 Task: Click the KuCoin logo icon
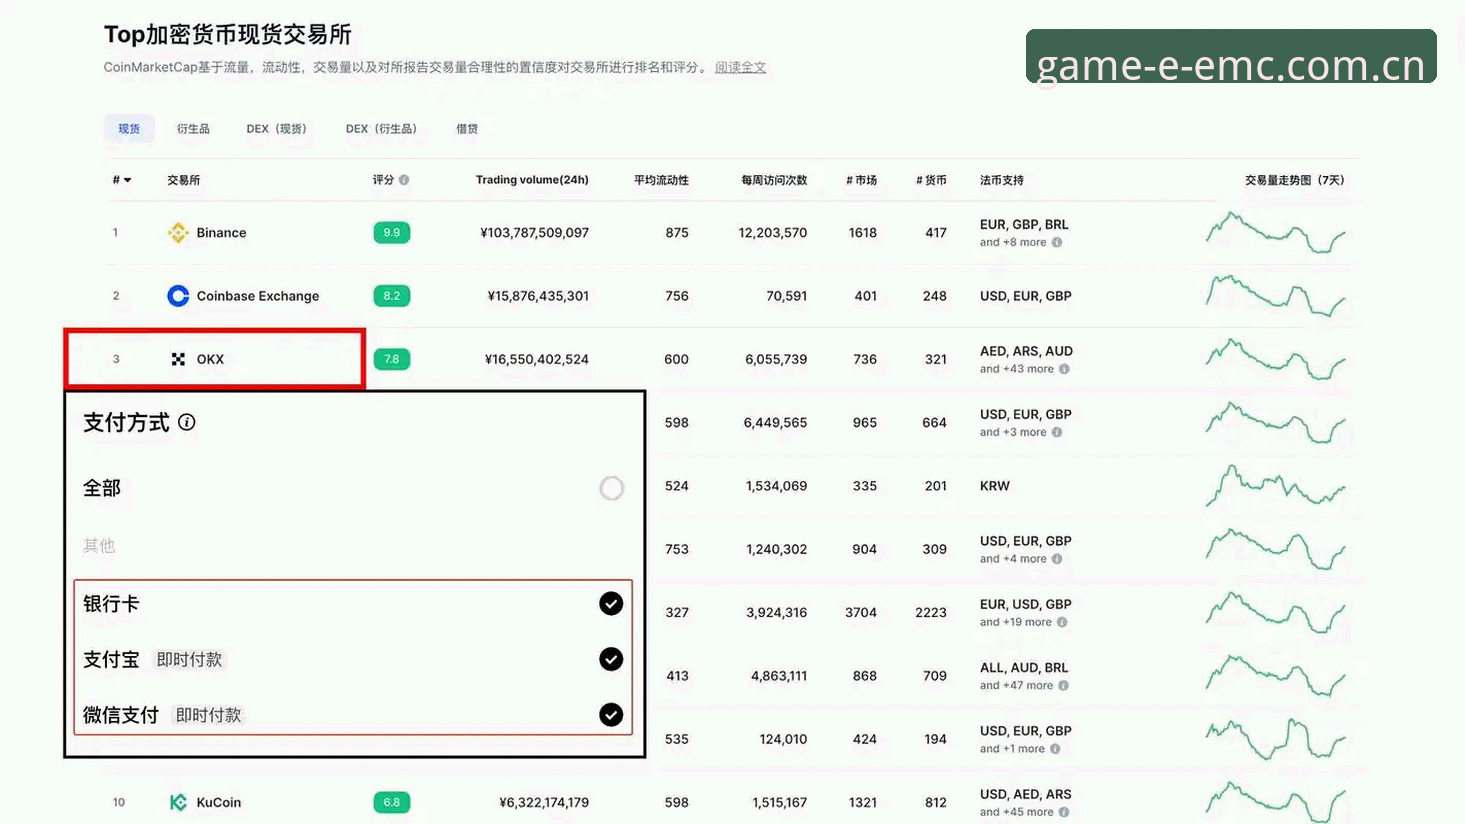click(x=178, y=802)
